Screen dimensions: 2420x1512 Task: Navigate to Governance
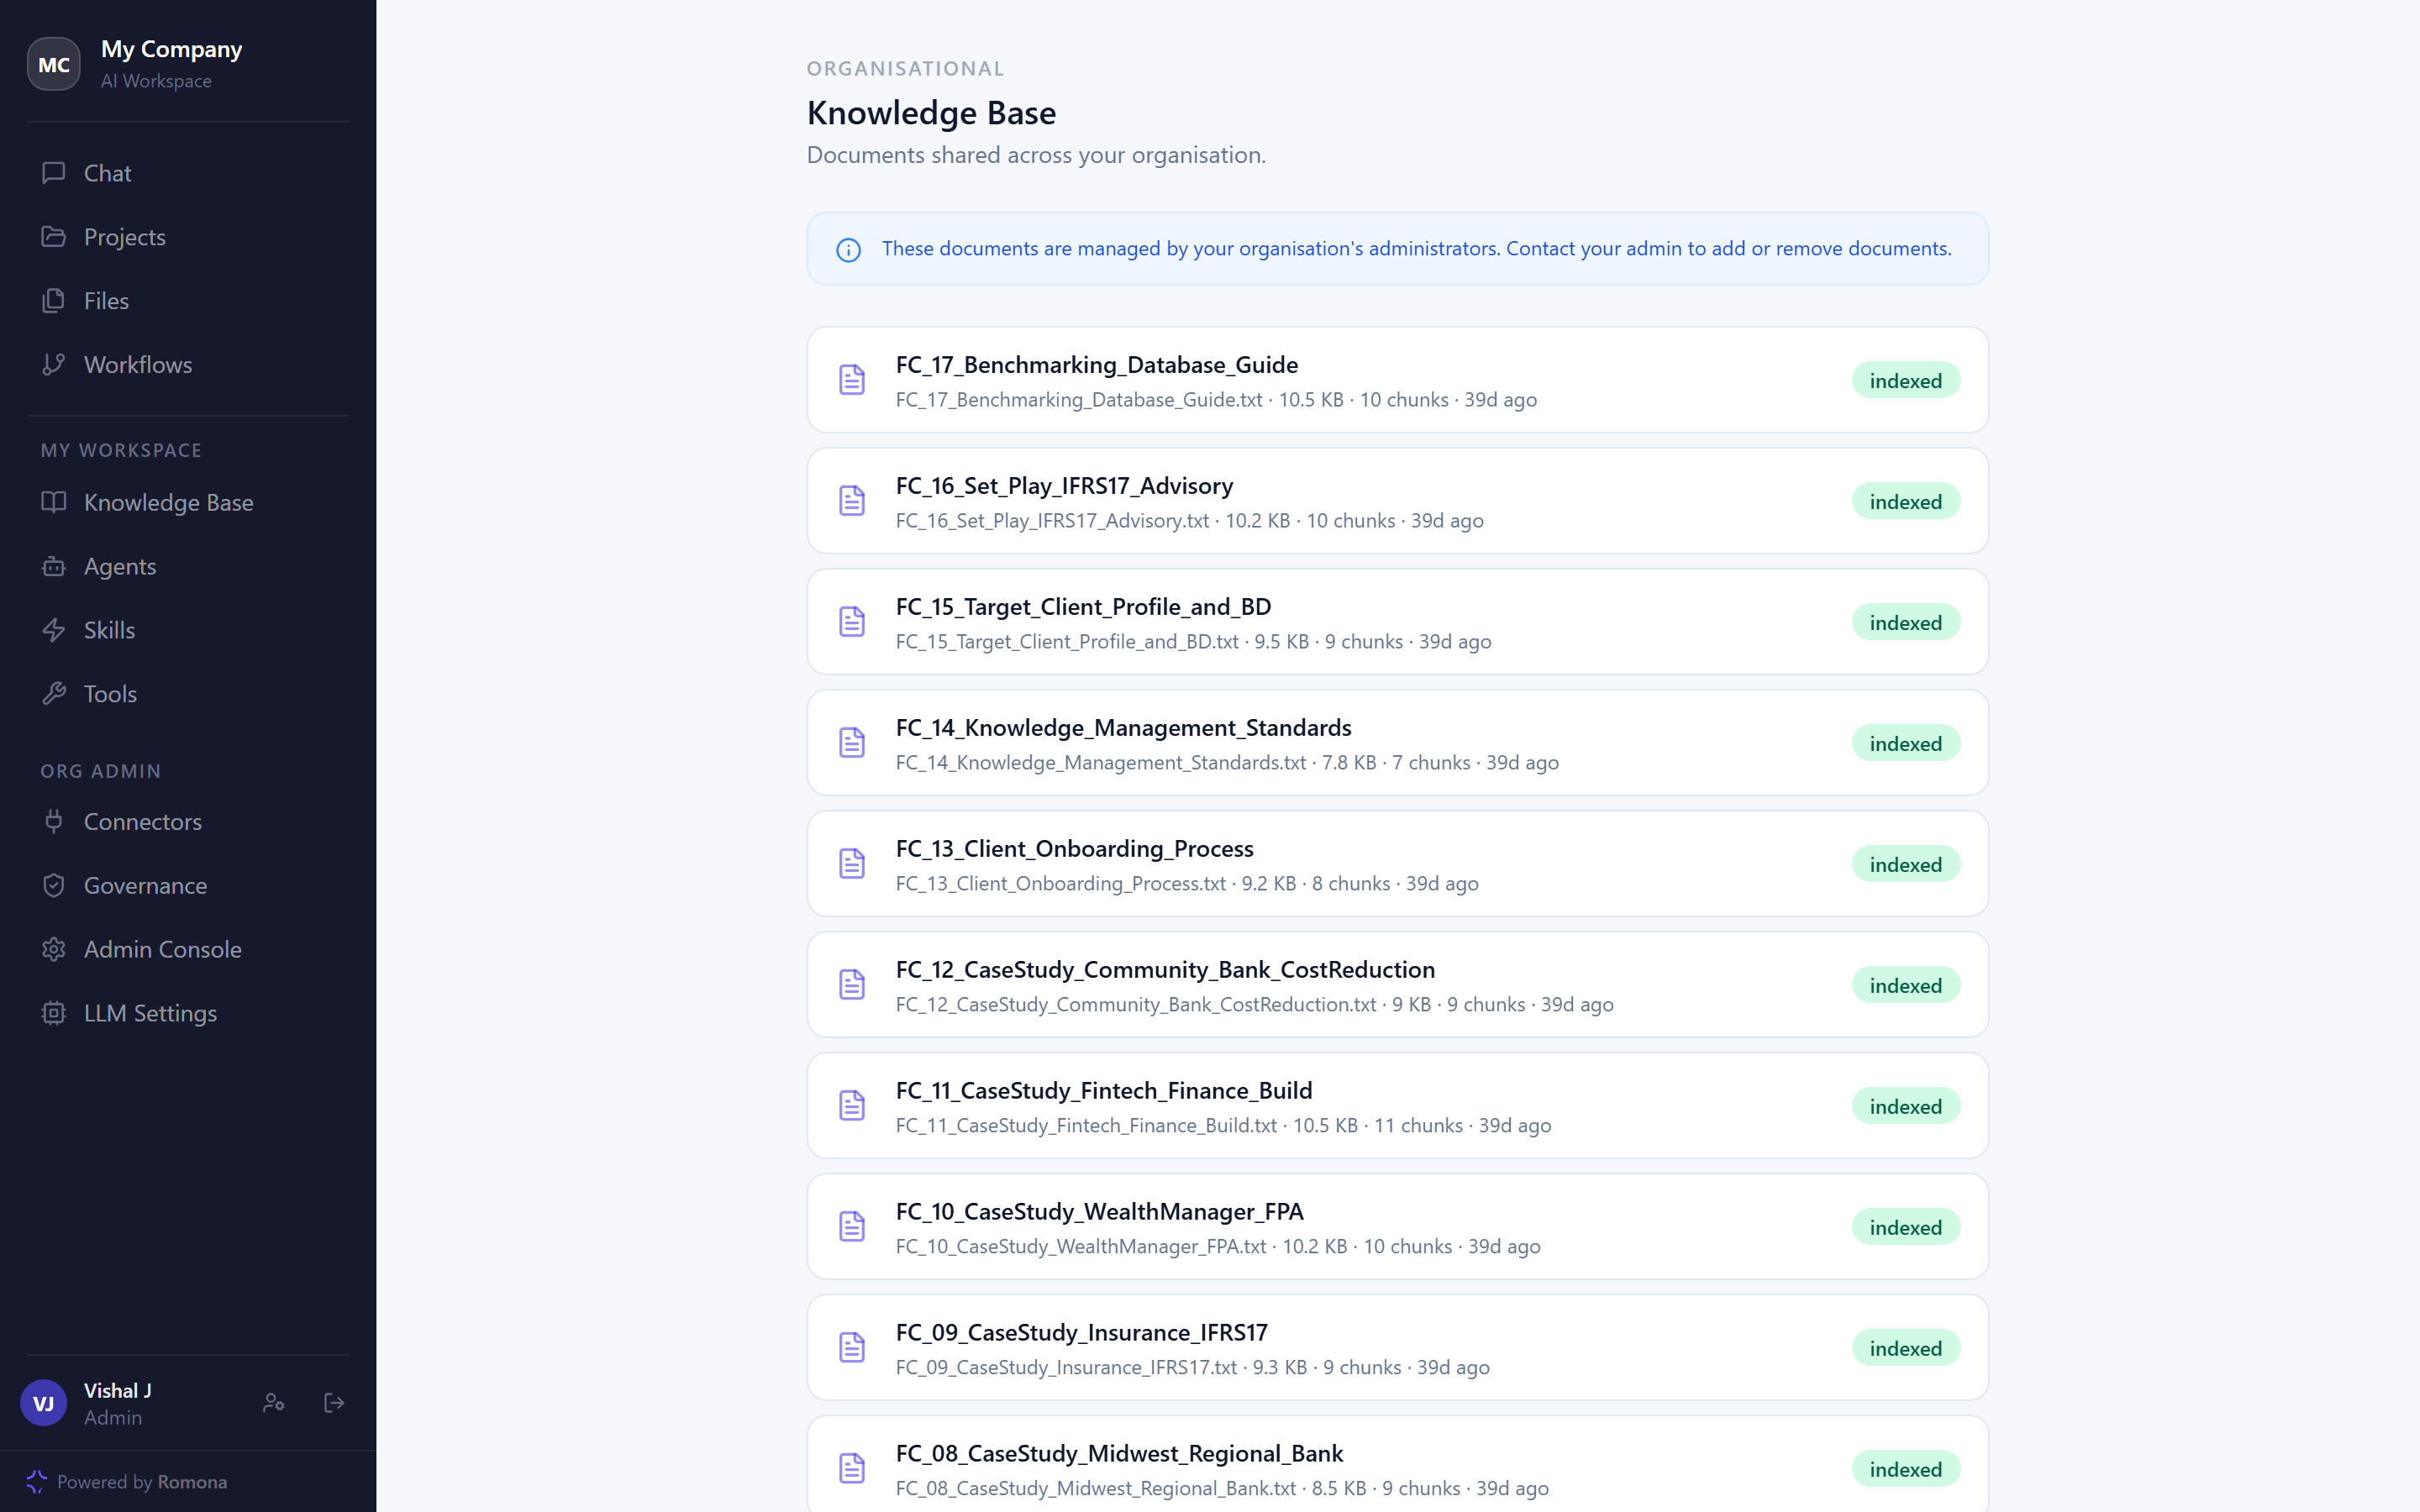188,886
